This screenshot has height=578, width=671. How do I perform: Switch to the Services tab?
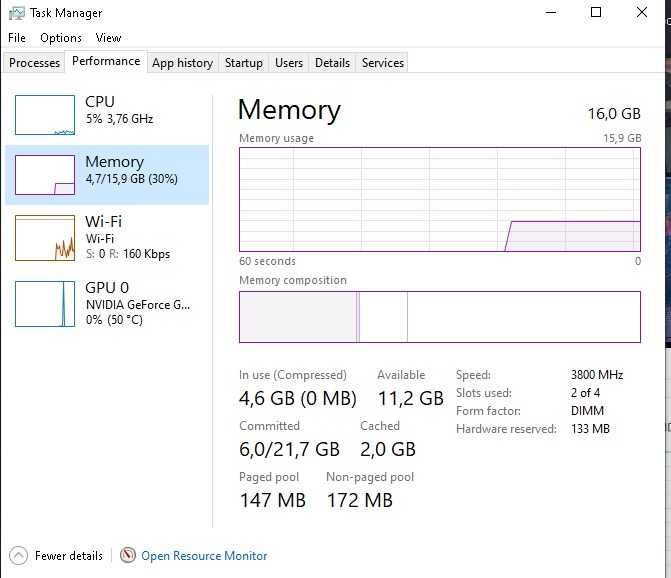point(383,63)
